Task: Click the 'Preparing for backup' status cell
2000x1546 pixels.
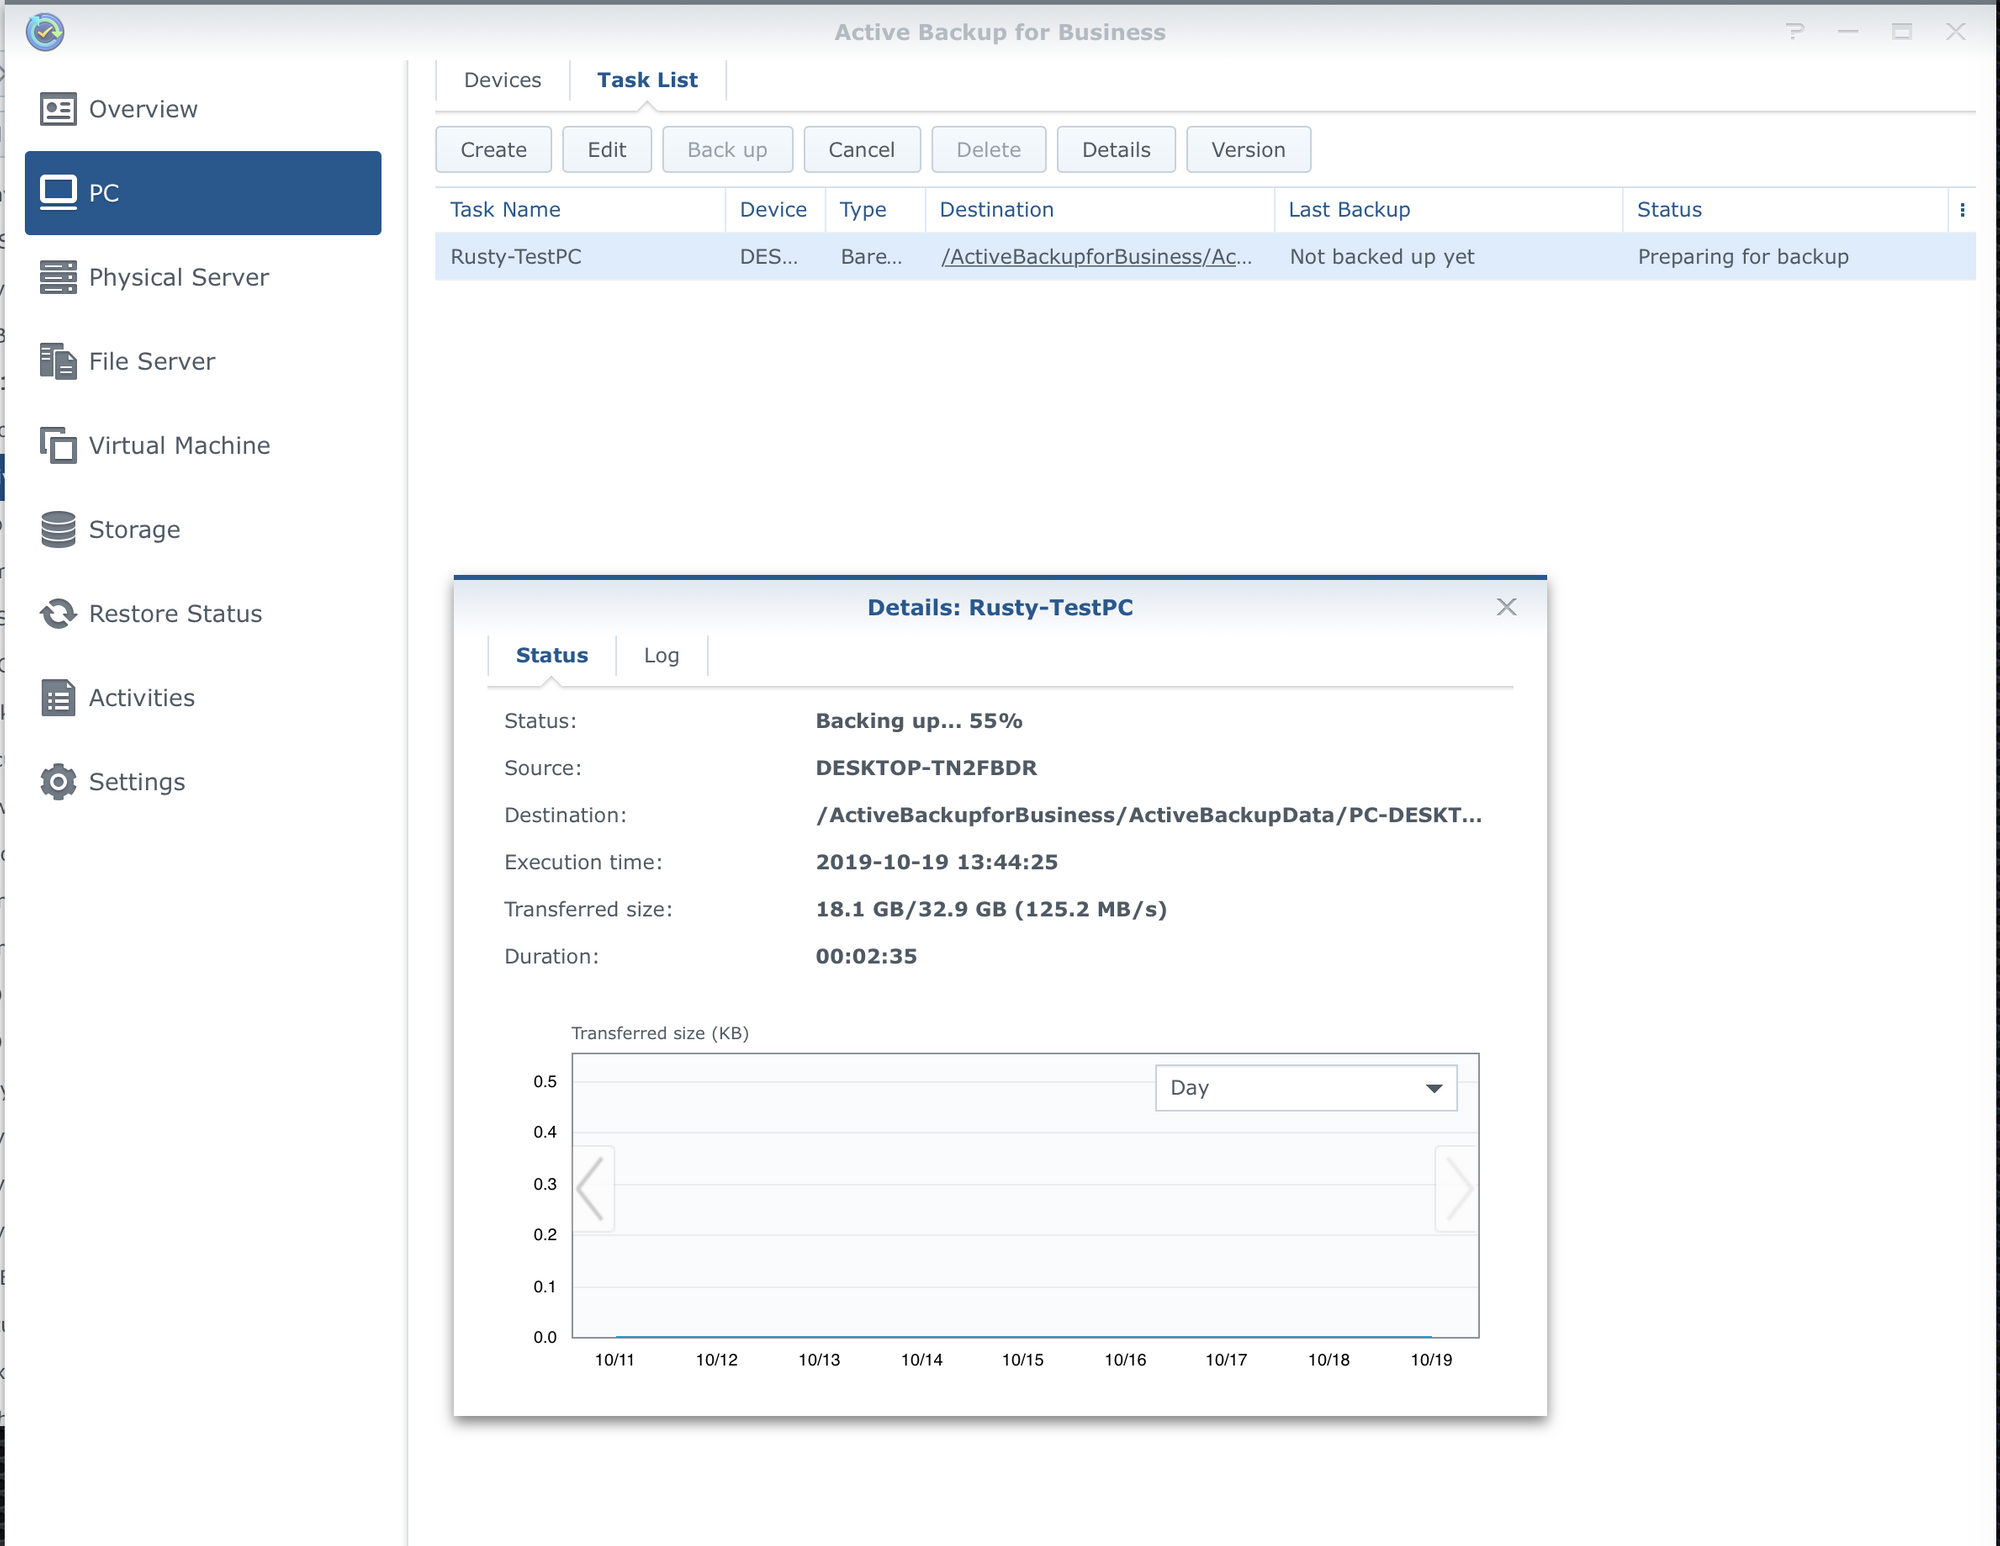Action: pyautogui.click(x=1743, y=257)
